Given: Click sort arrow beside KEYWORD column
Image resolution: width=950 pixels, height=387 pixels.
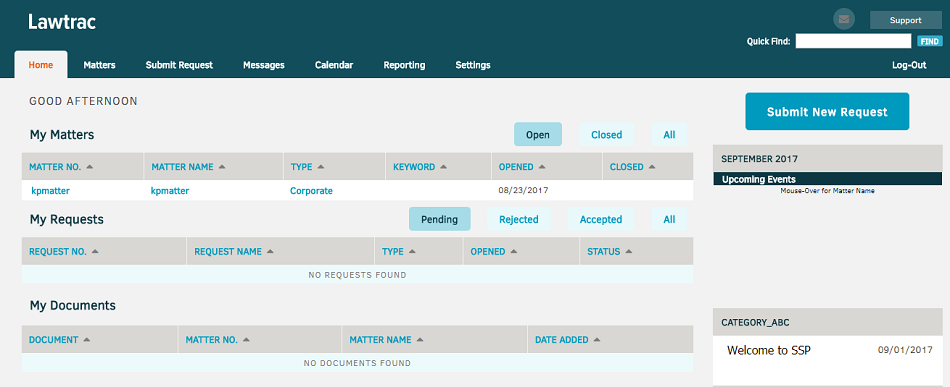Looking at the screenshot, I should pyautogui.click(x=443, y=167).
